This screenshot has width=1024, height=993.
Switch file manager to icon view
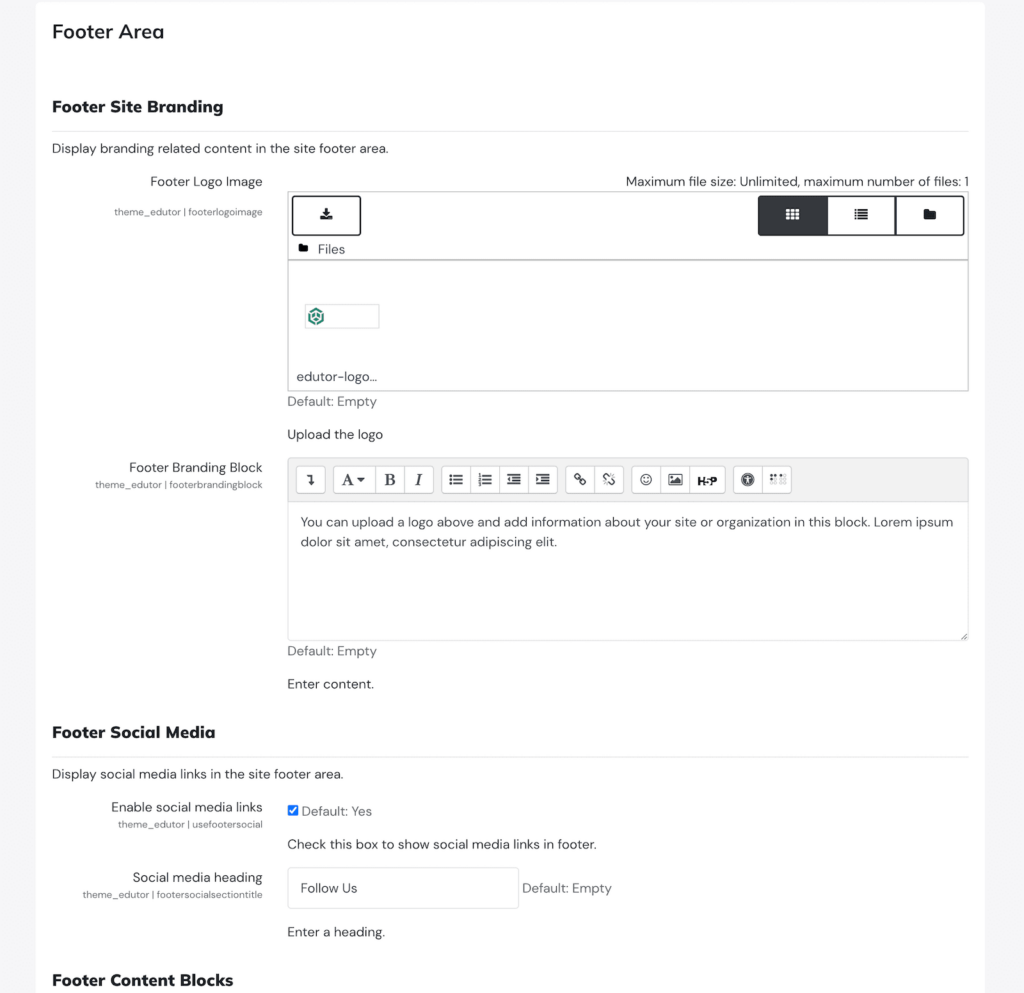792,214
